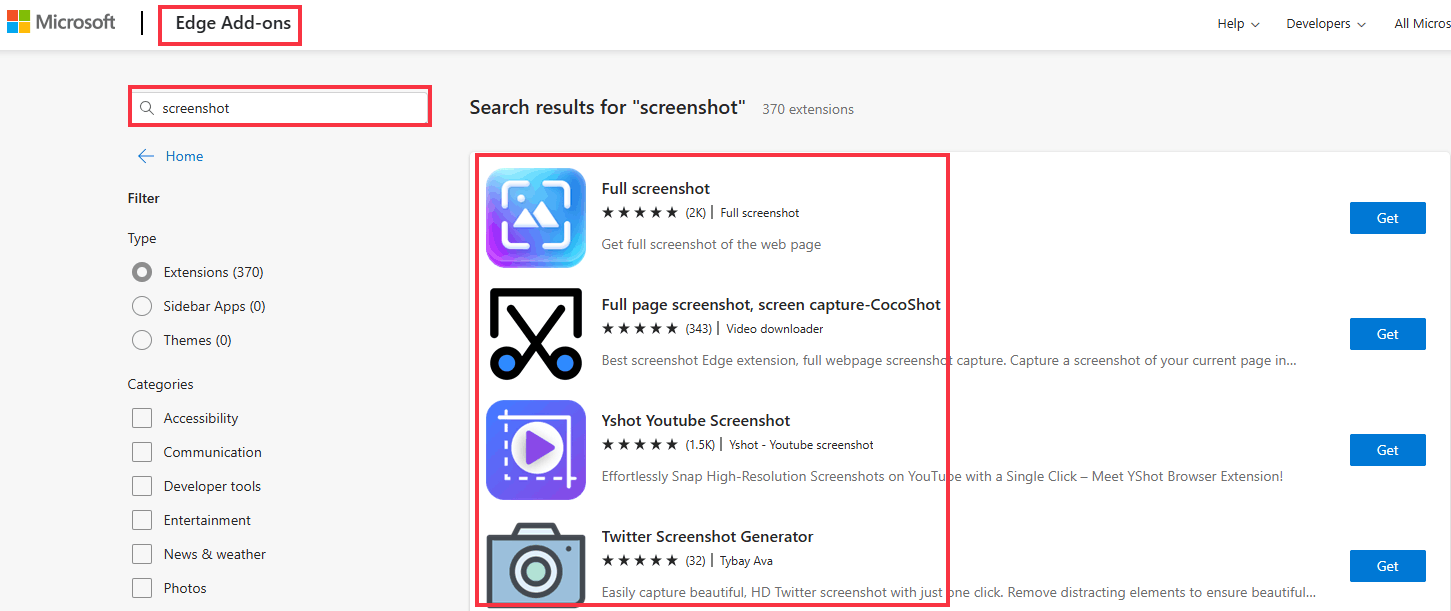Get the Full screenshot extension
Image resolution: width=1451 pixels, height=611 pixels.
pos(1387,218)
